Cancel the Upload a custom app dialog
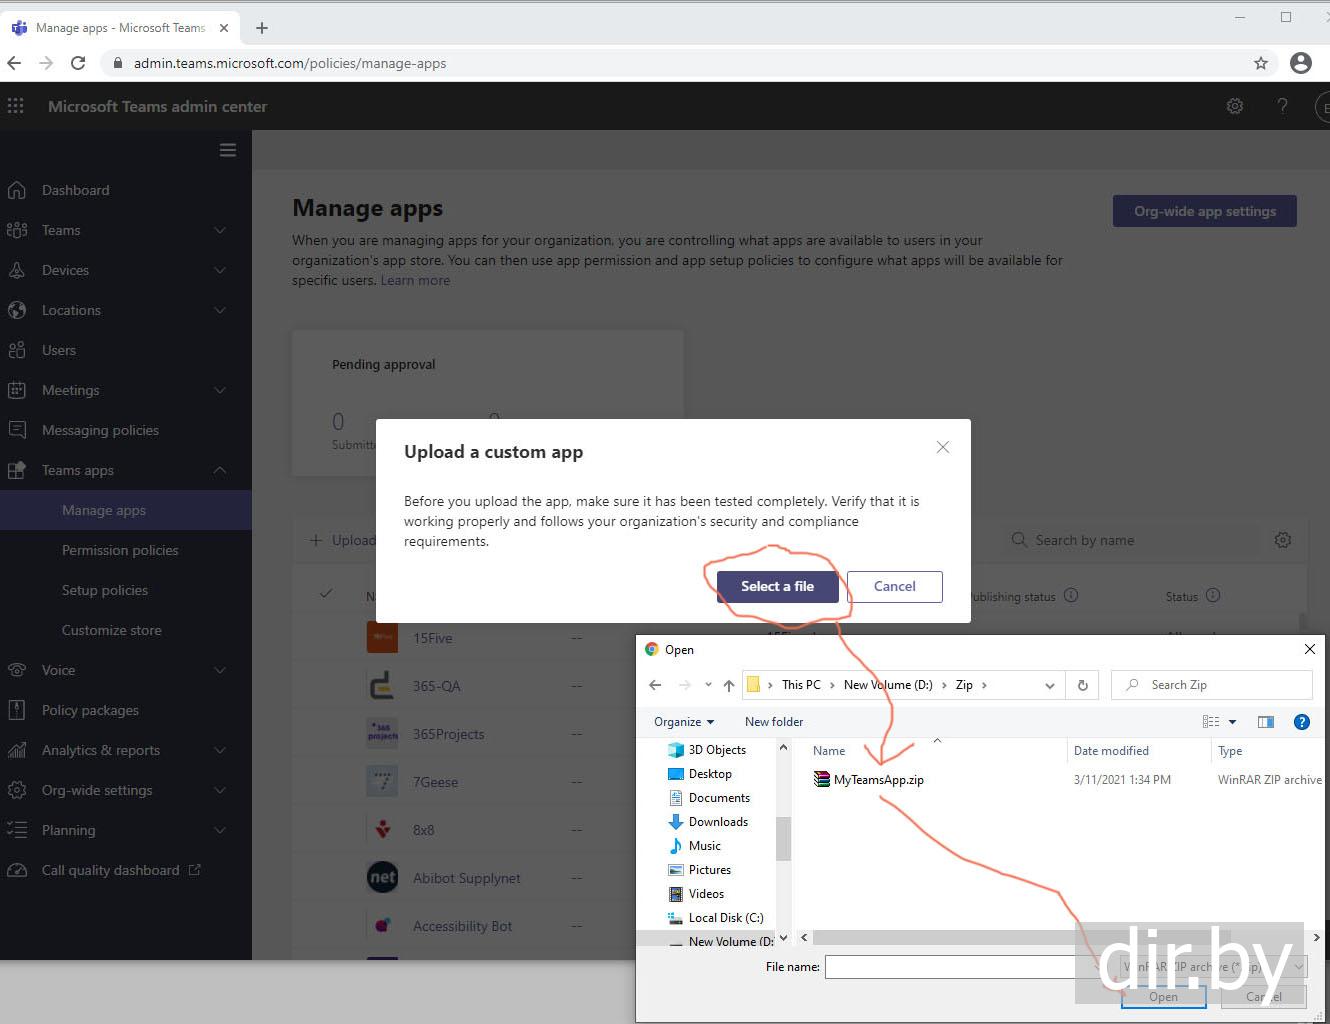 [895, 587]
